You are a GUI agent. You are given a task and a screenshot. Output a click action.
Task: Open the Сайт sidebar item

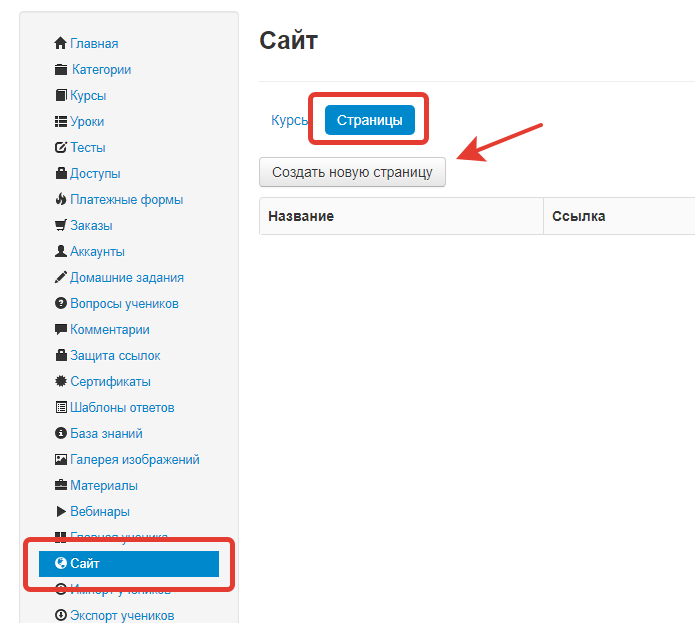point(129,564)
